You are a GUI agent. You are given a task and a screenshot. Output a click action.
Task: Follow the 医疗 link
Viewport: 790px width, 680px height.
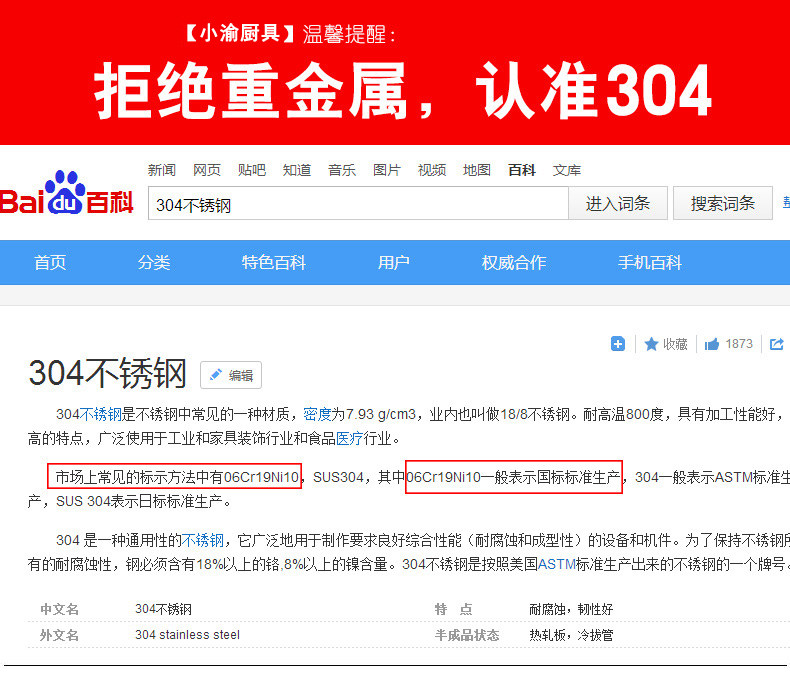point(349,439)
